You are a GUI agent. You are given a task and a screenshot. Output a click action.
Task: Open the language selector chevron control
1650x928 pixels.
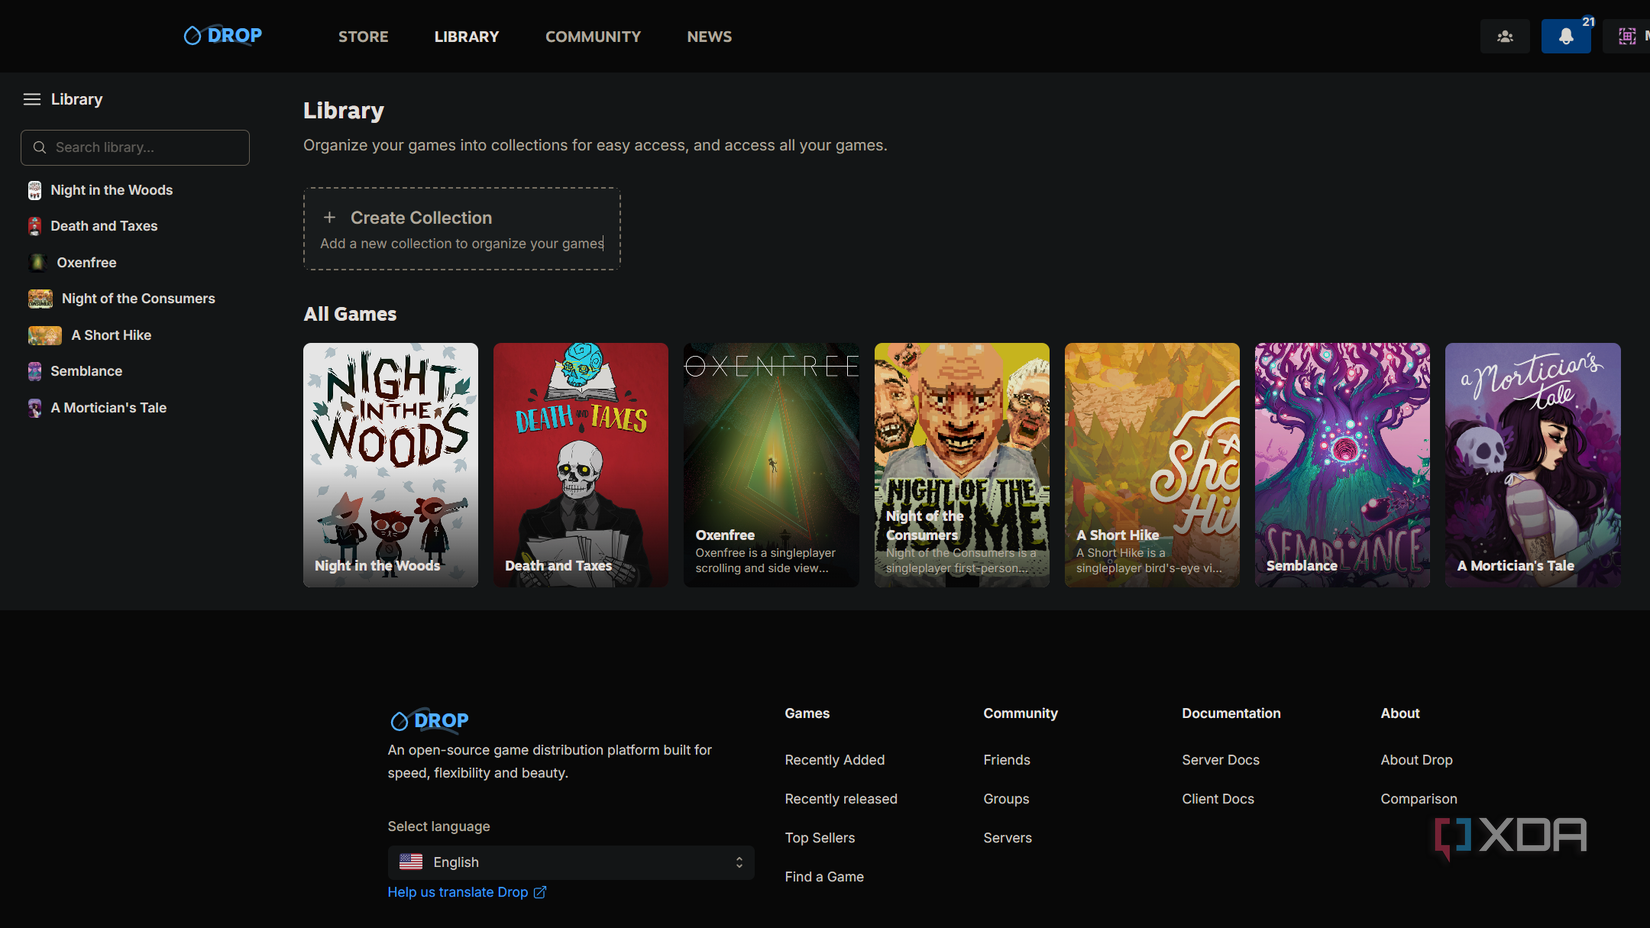click(x=738, y=862)
